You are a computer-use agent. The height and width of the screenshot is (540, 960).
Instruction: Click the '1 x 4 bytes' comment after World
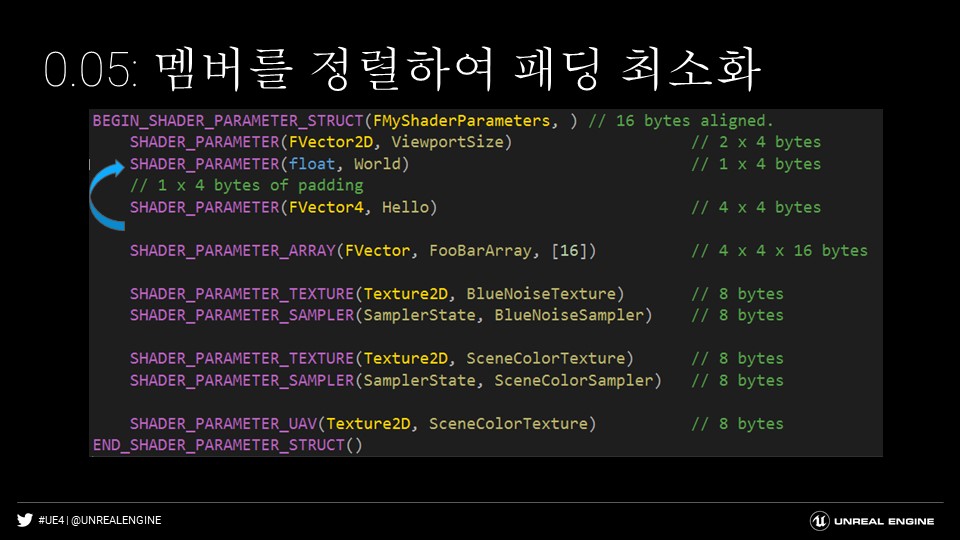pos(756,164)
